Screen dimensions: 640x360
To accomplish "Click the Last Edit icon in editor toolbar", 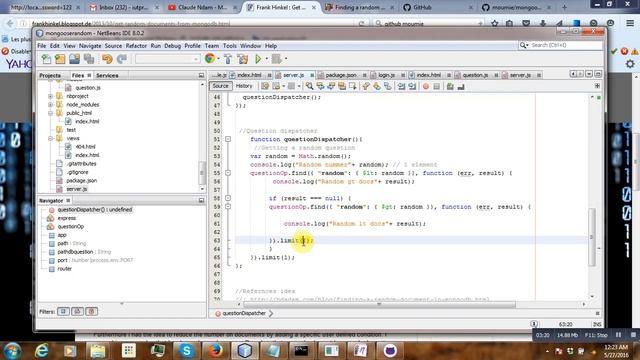I will pyautogui.click(x=265, y=86).
